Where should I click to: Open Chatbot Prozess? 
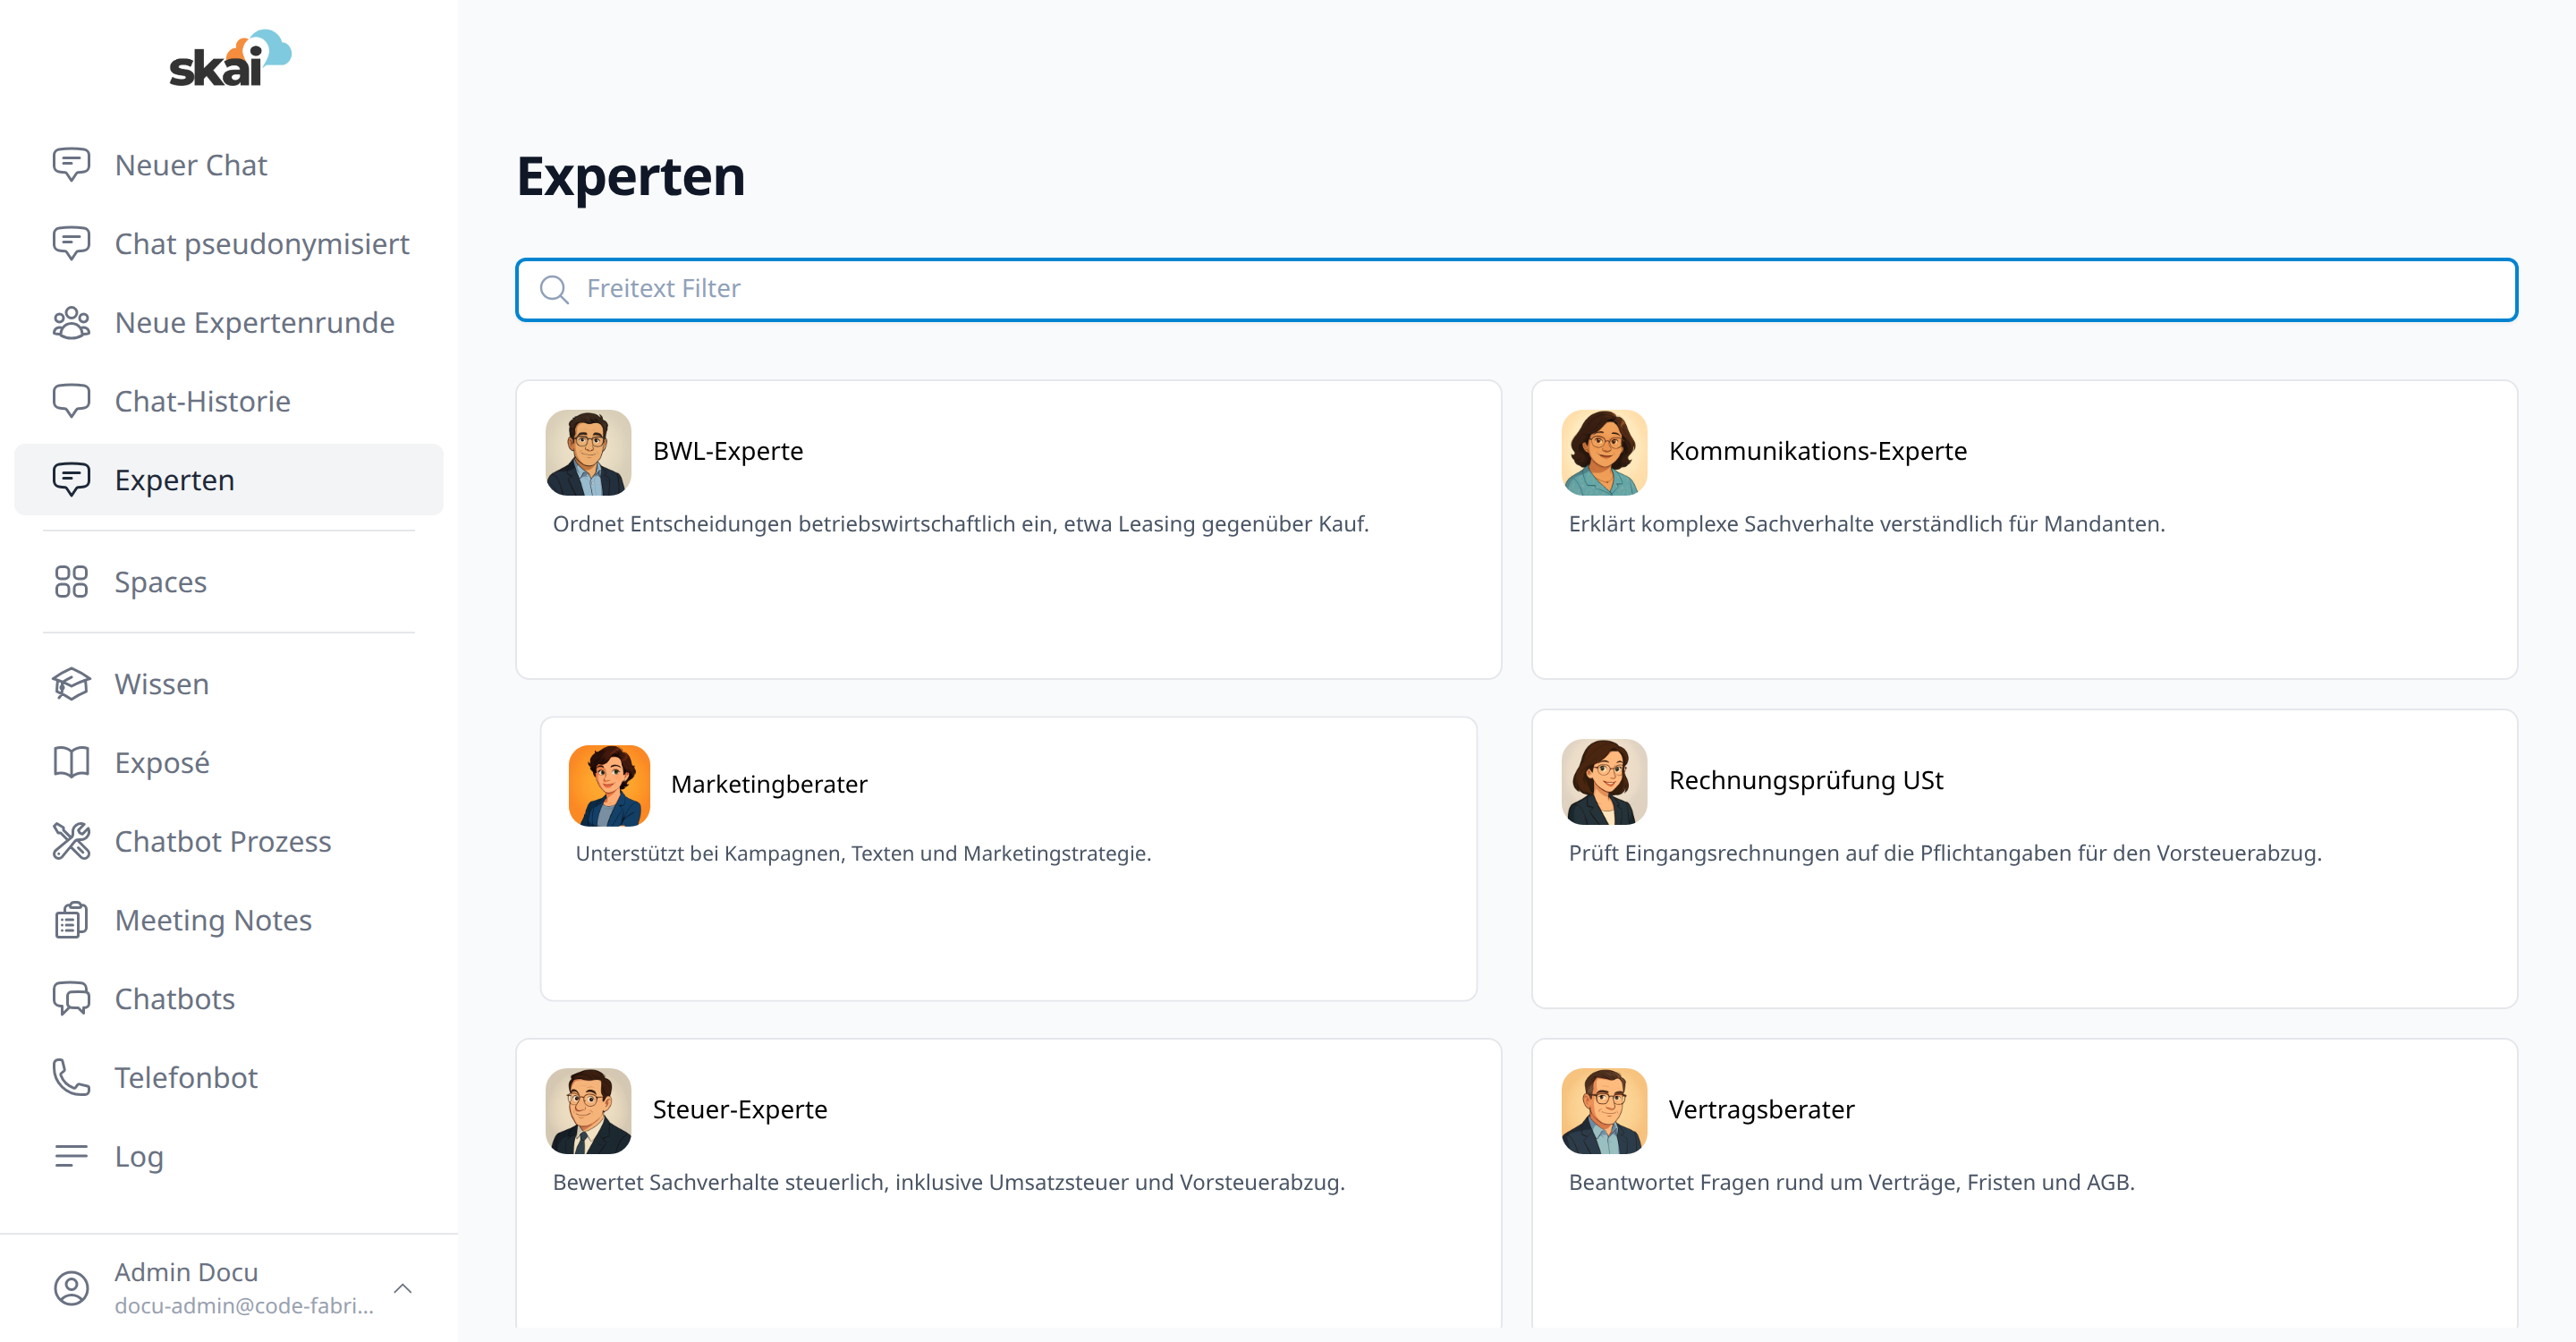click(x=229, y=841)
